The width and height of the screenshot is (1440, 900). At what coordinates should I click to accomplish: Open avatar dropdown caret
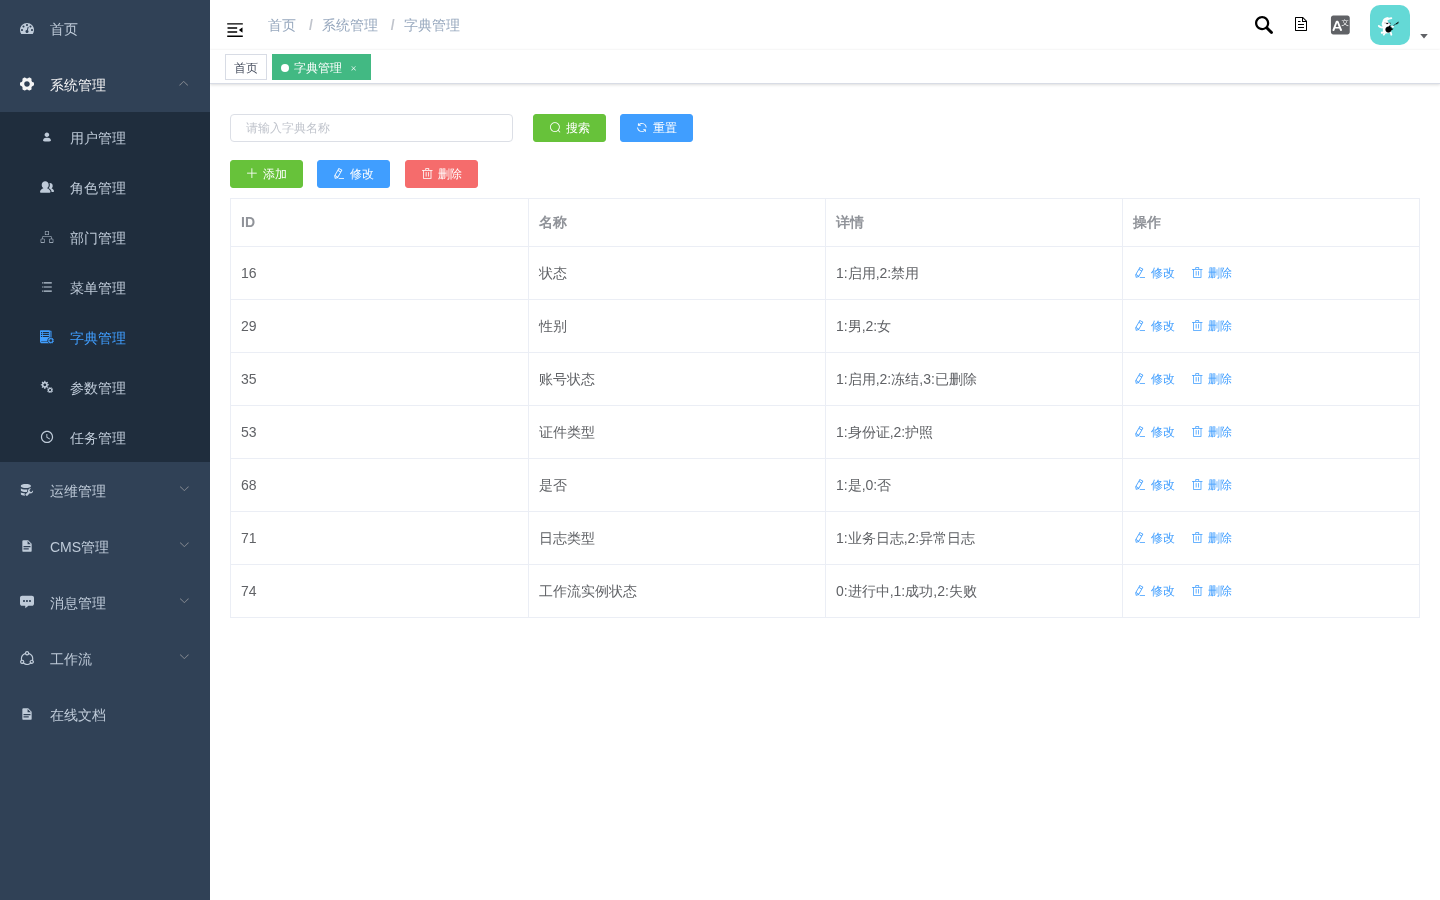1424,36
